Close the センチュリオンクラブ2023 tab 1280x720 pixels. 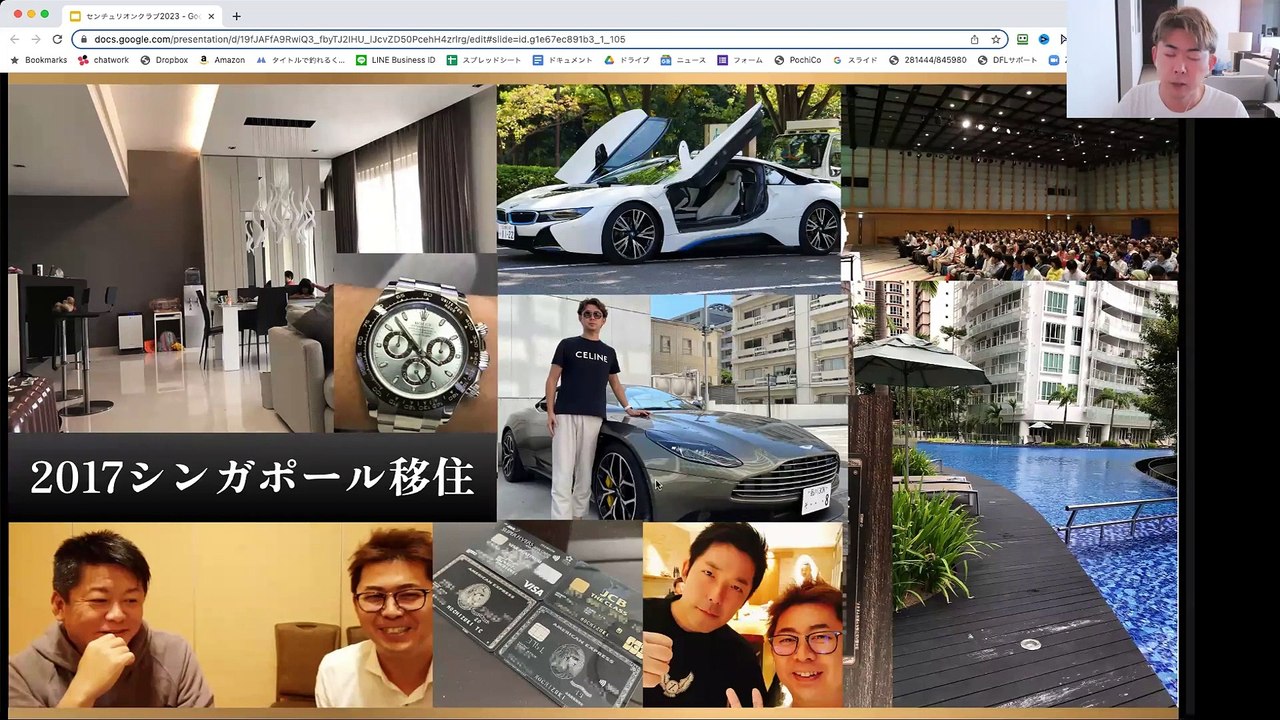click(x=211, y=16)
